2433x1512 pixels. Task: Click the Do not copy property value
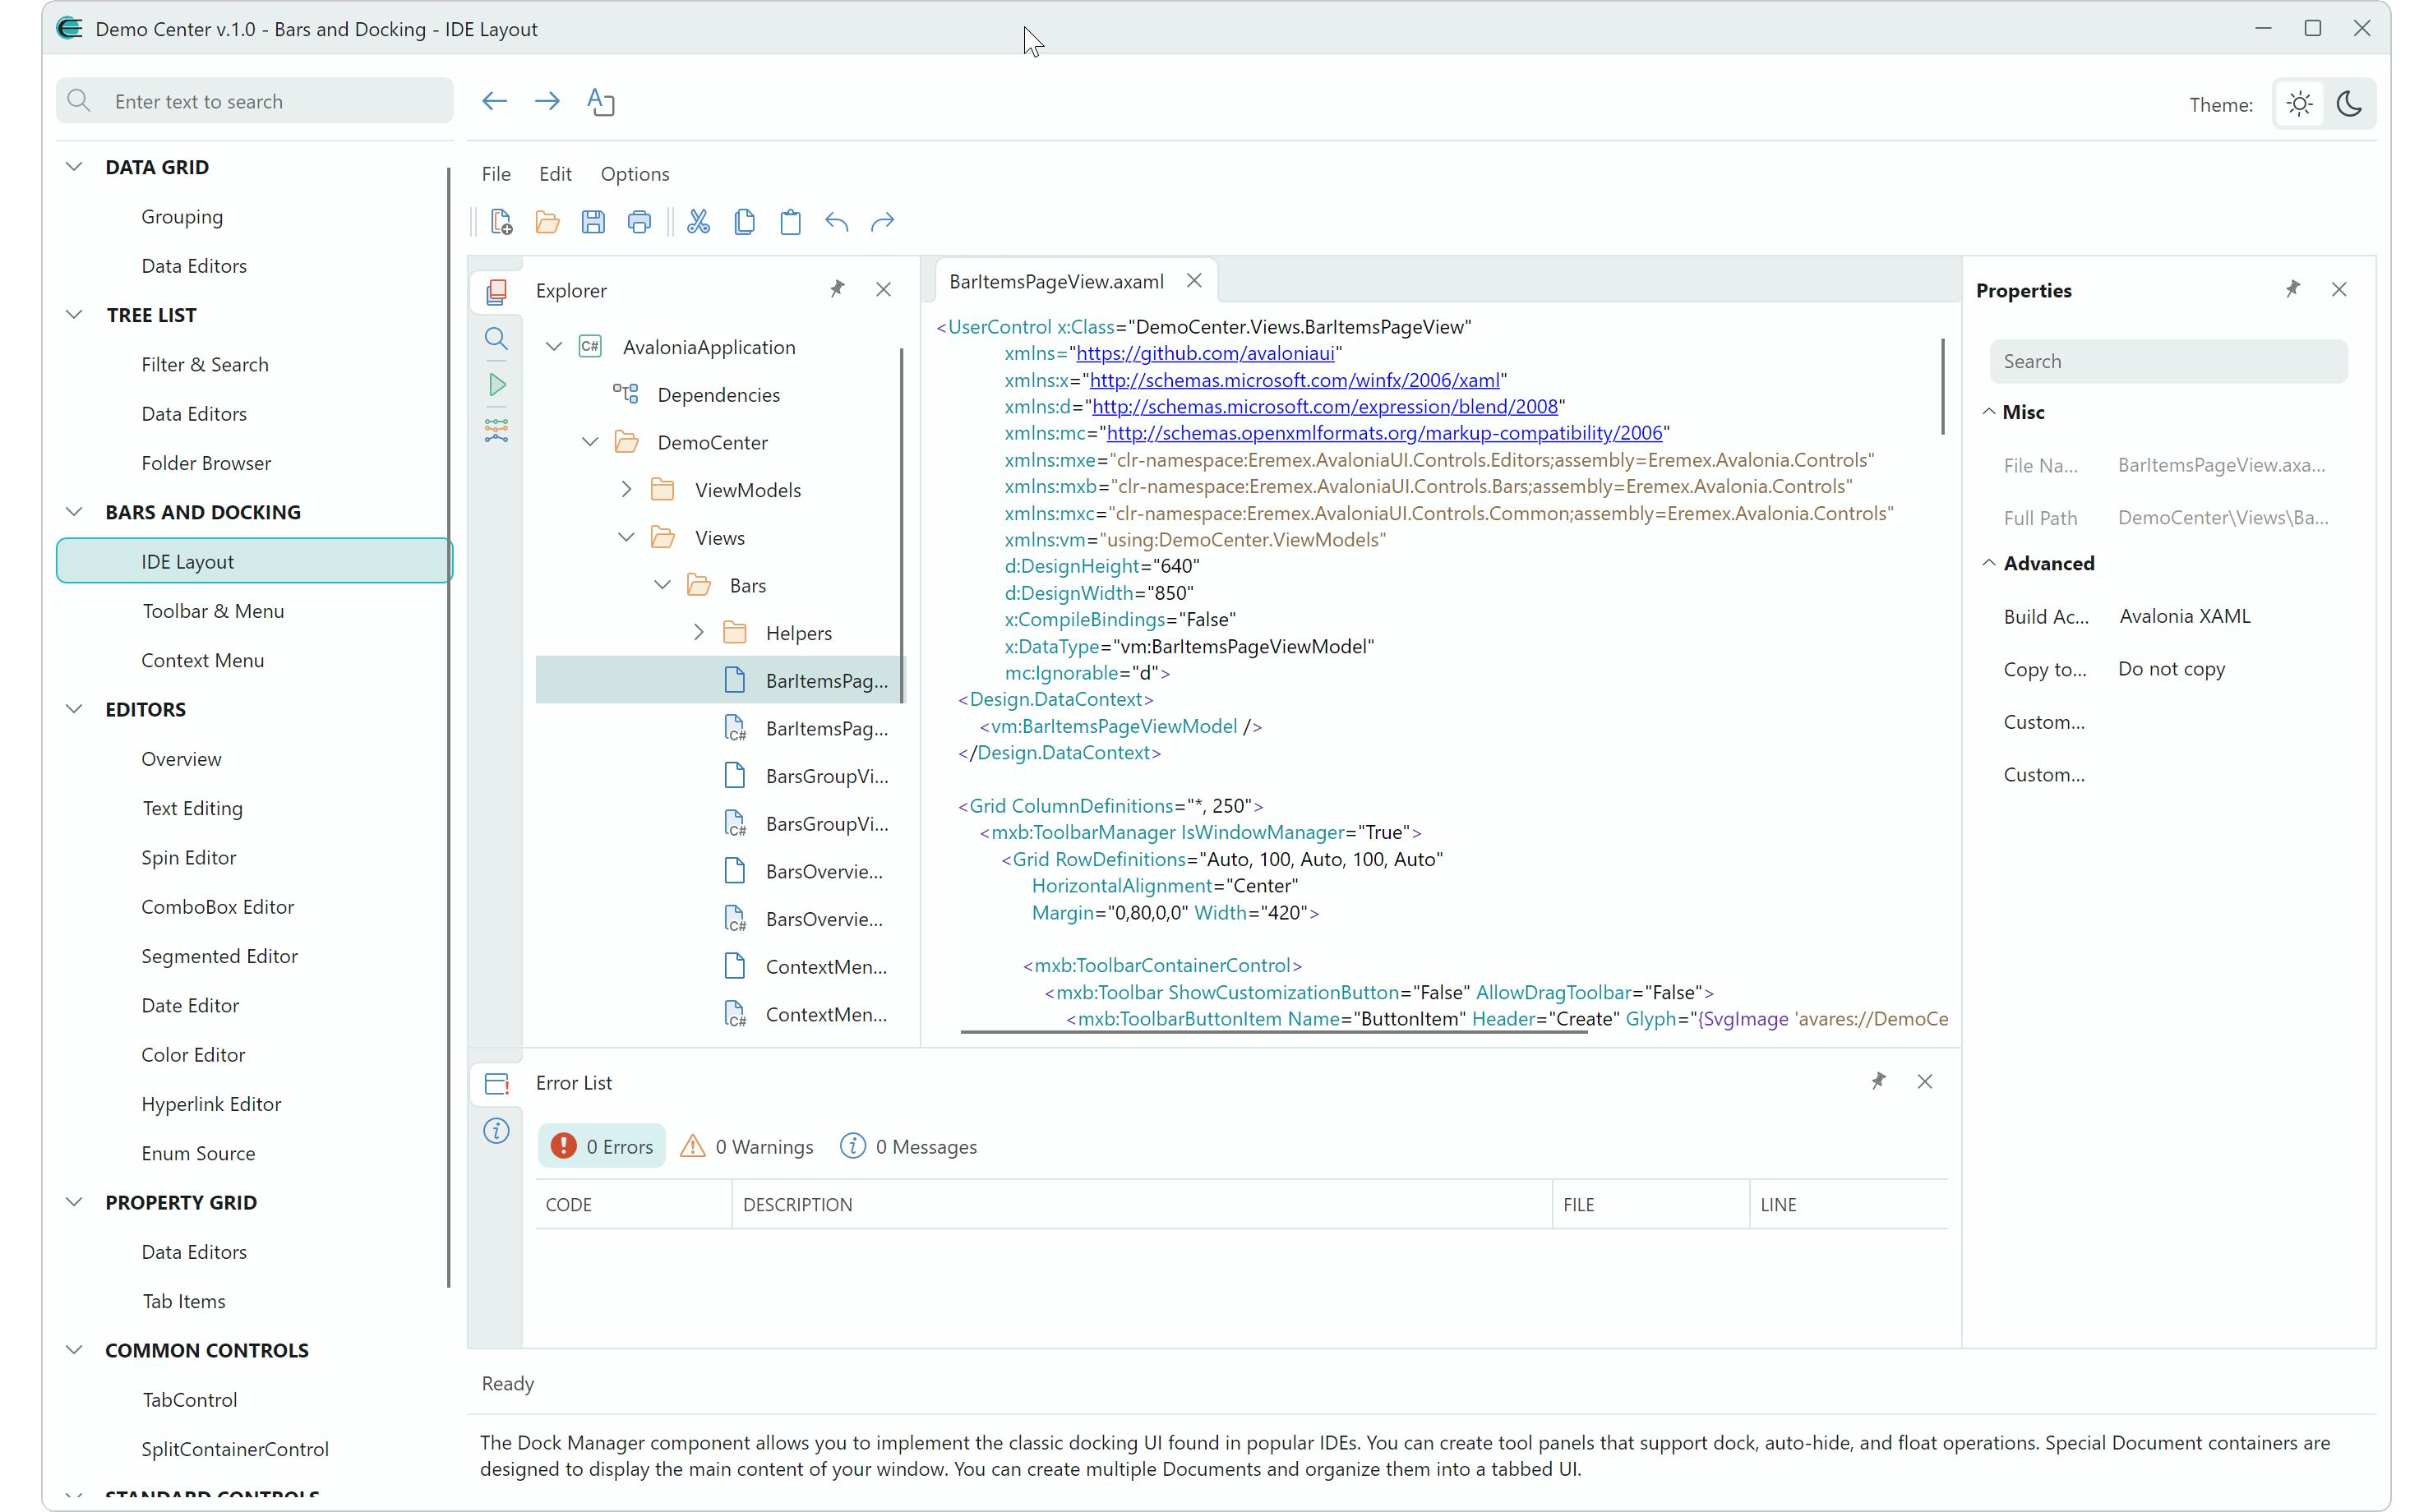click(x=2171, y=668)
